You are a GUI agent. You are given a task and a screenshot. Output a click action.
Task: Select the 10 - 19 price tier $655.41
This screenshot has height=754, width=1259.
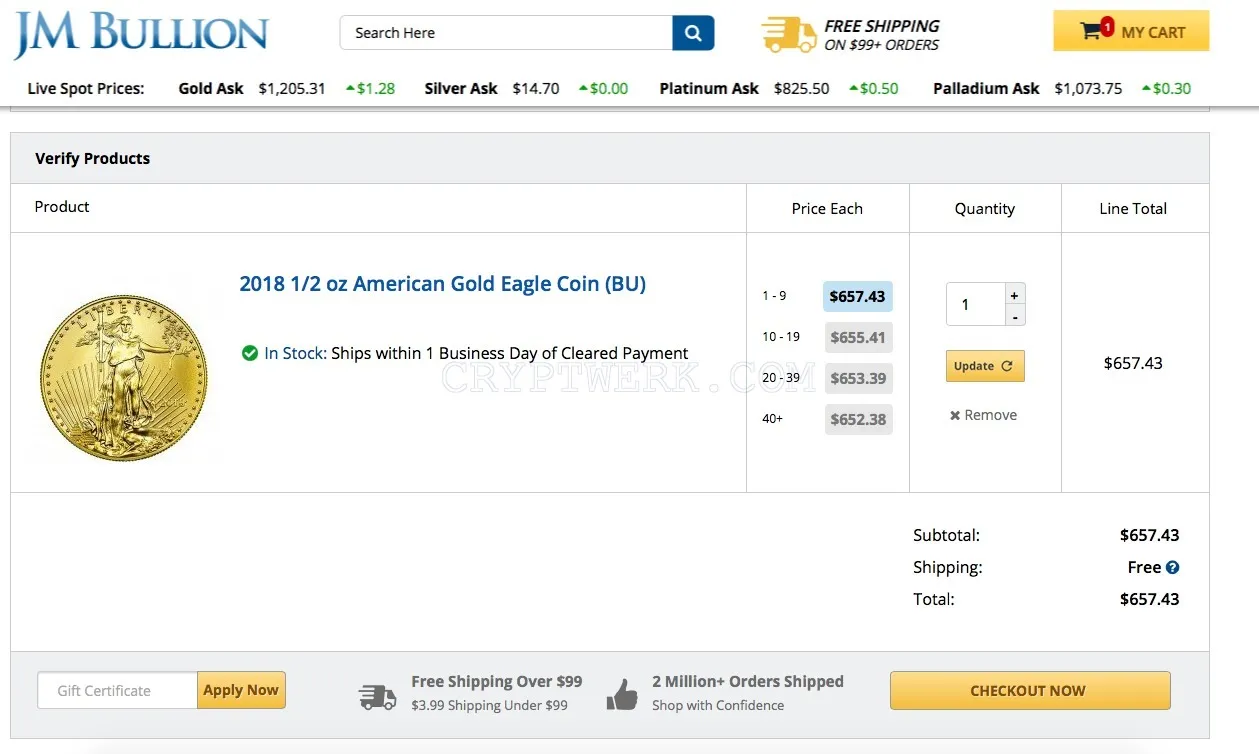point(857,338)
